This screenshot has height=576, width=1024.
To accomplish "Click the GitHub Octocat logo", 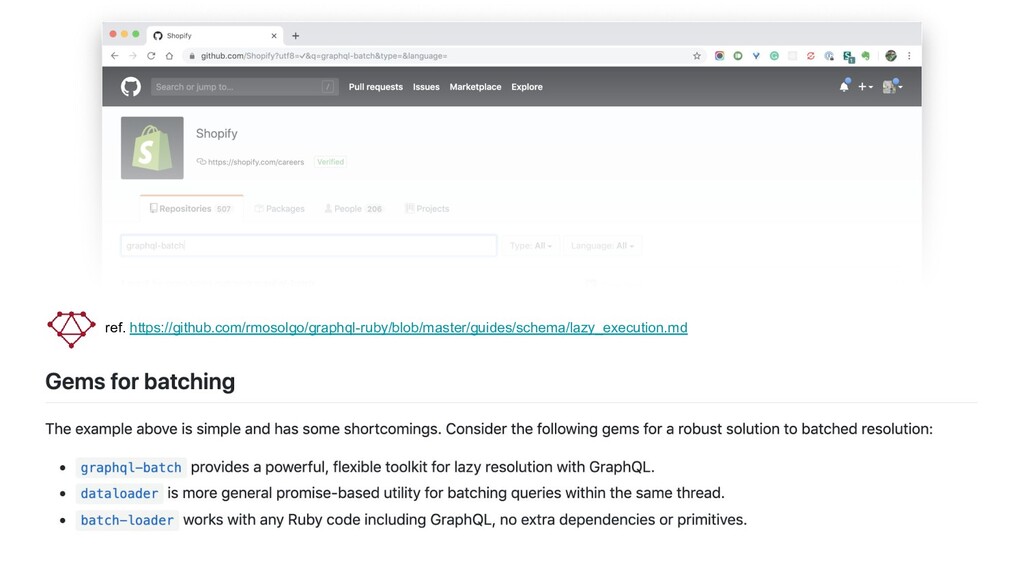I will click(131, 87).
